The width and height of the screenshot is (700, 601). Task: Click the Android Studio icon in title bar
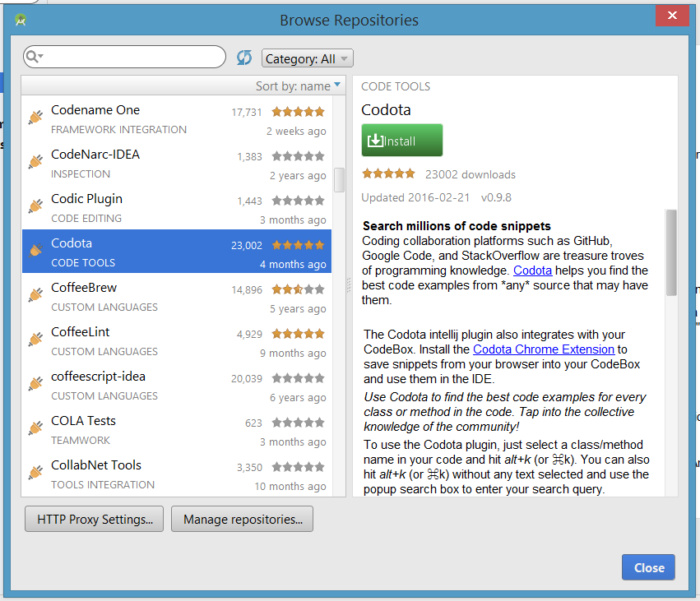21,20
